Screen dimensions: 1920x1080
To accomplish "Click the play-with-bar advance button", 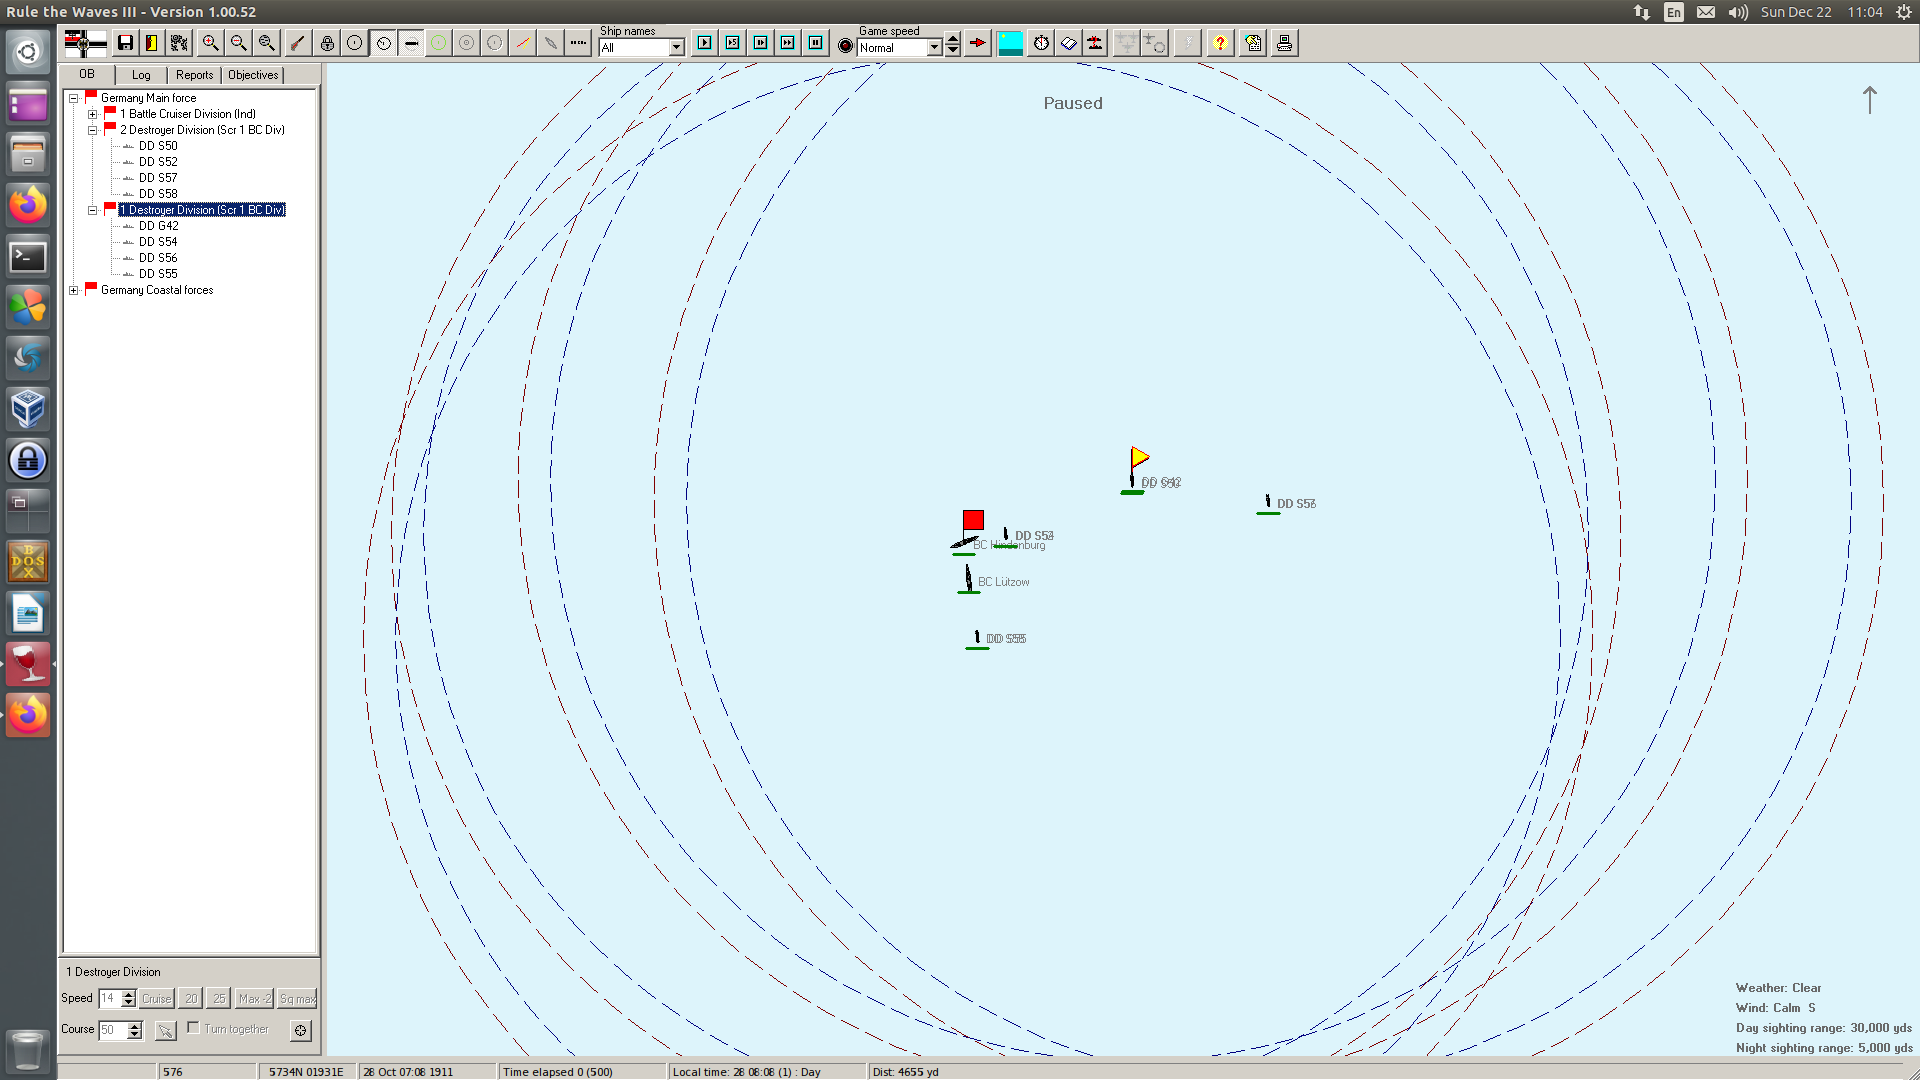I will (x=761, y=43).
